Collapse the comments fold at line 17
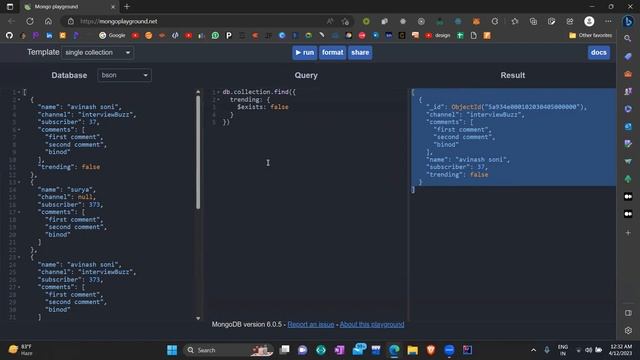The height and width of the screenshot is (360, 640). tap(19, 212)
